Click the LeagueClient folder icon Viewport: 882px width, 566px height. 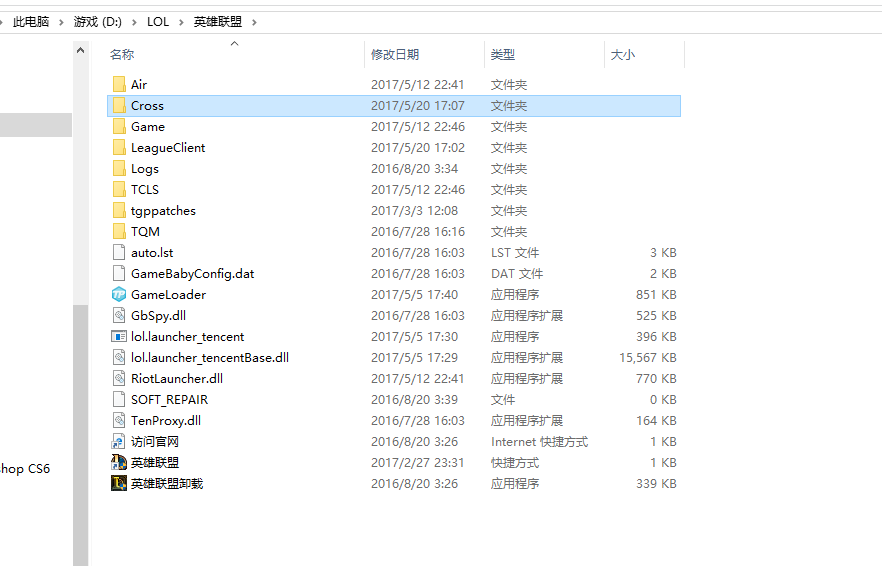point(119,147)
